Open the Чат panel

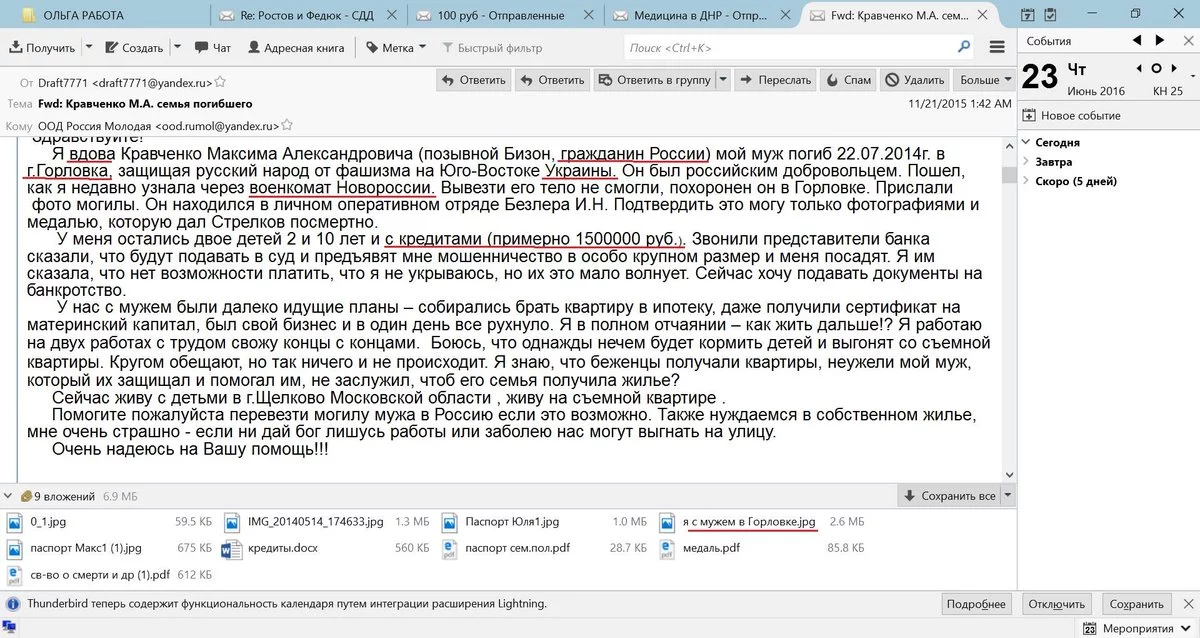click(215, 46)
